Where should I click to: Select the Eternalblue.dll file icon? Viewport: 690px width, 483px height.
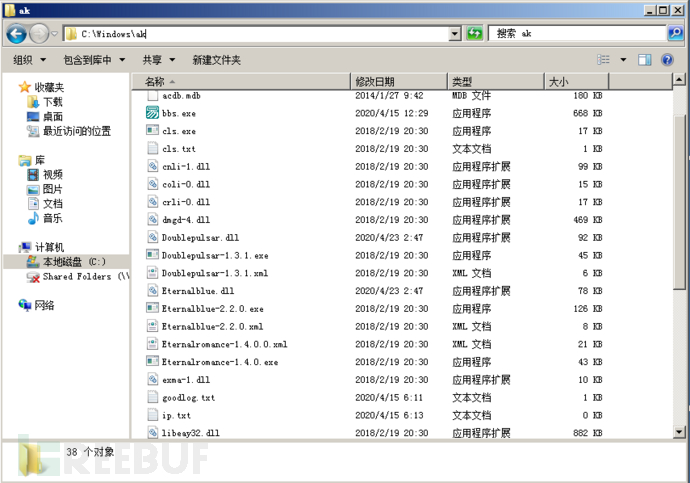click(152, 290)
